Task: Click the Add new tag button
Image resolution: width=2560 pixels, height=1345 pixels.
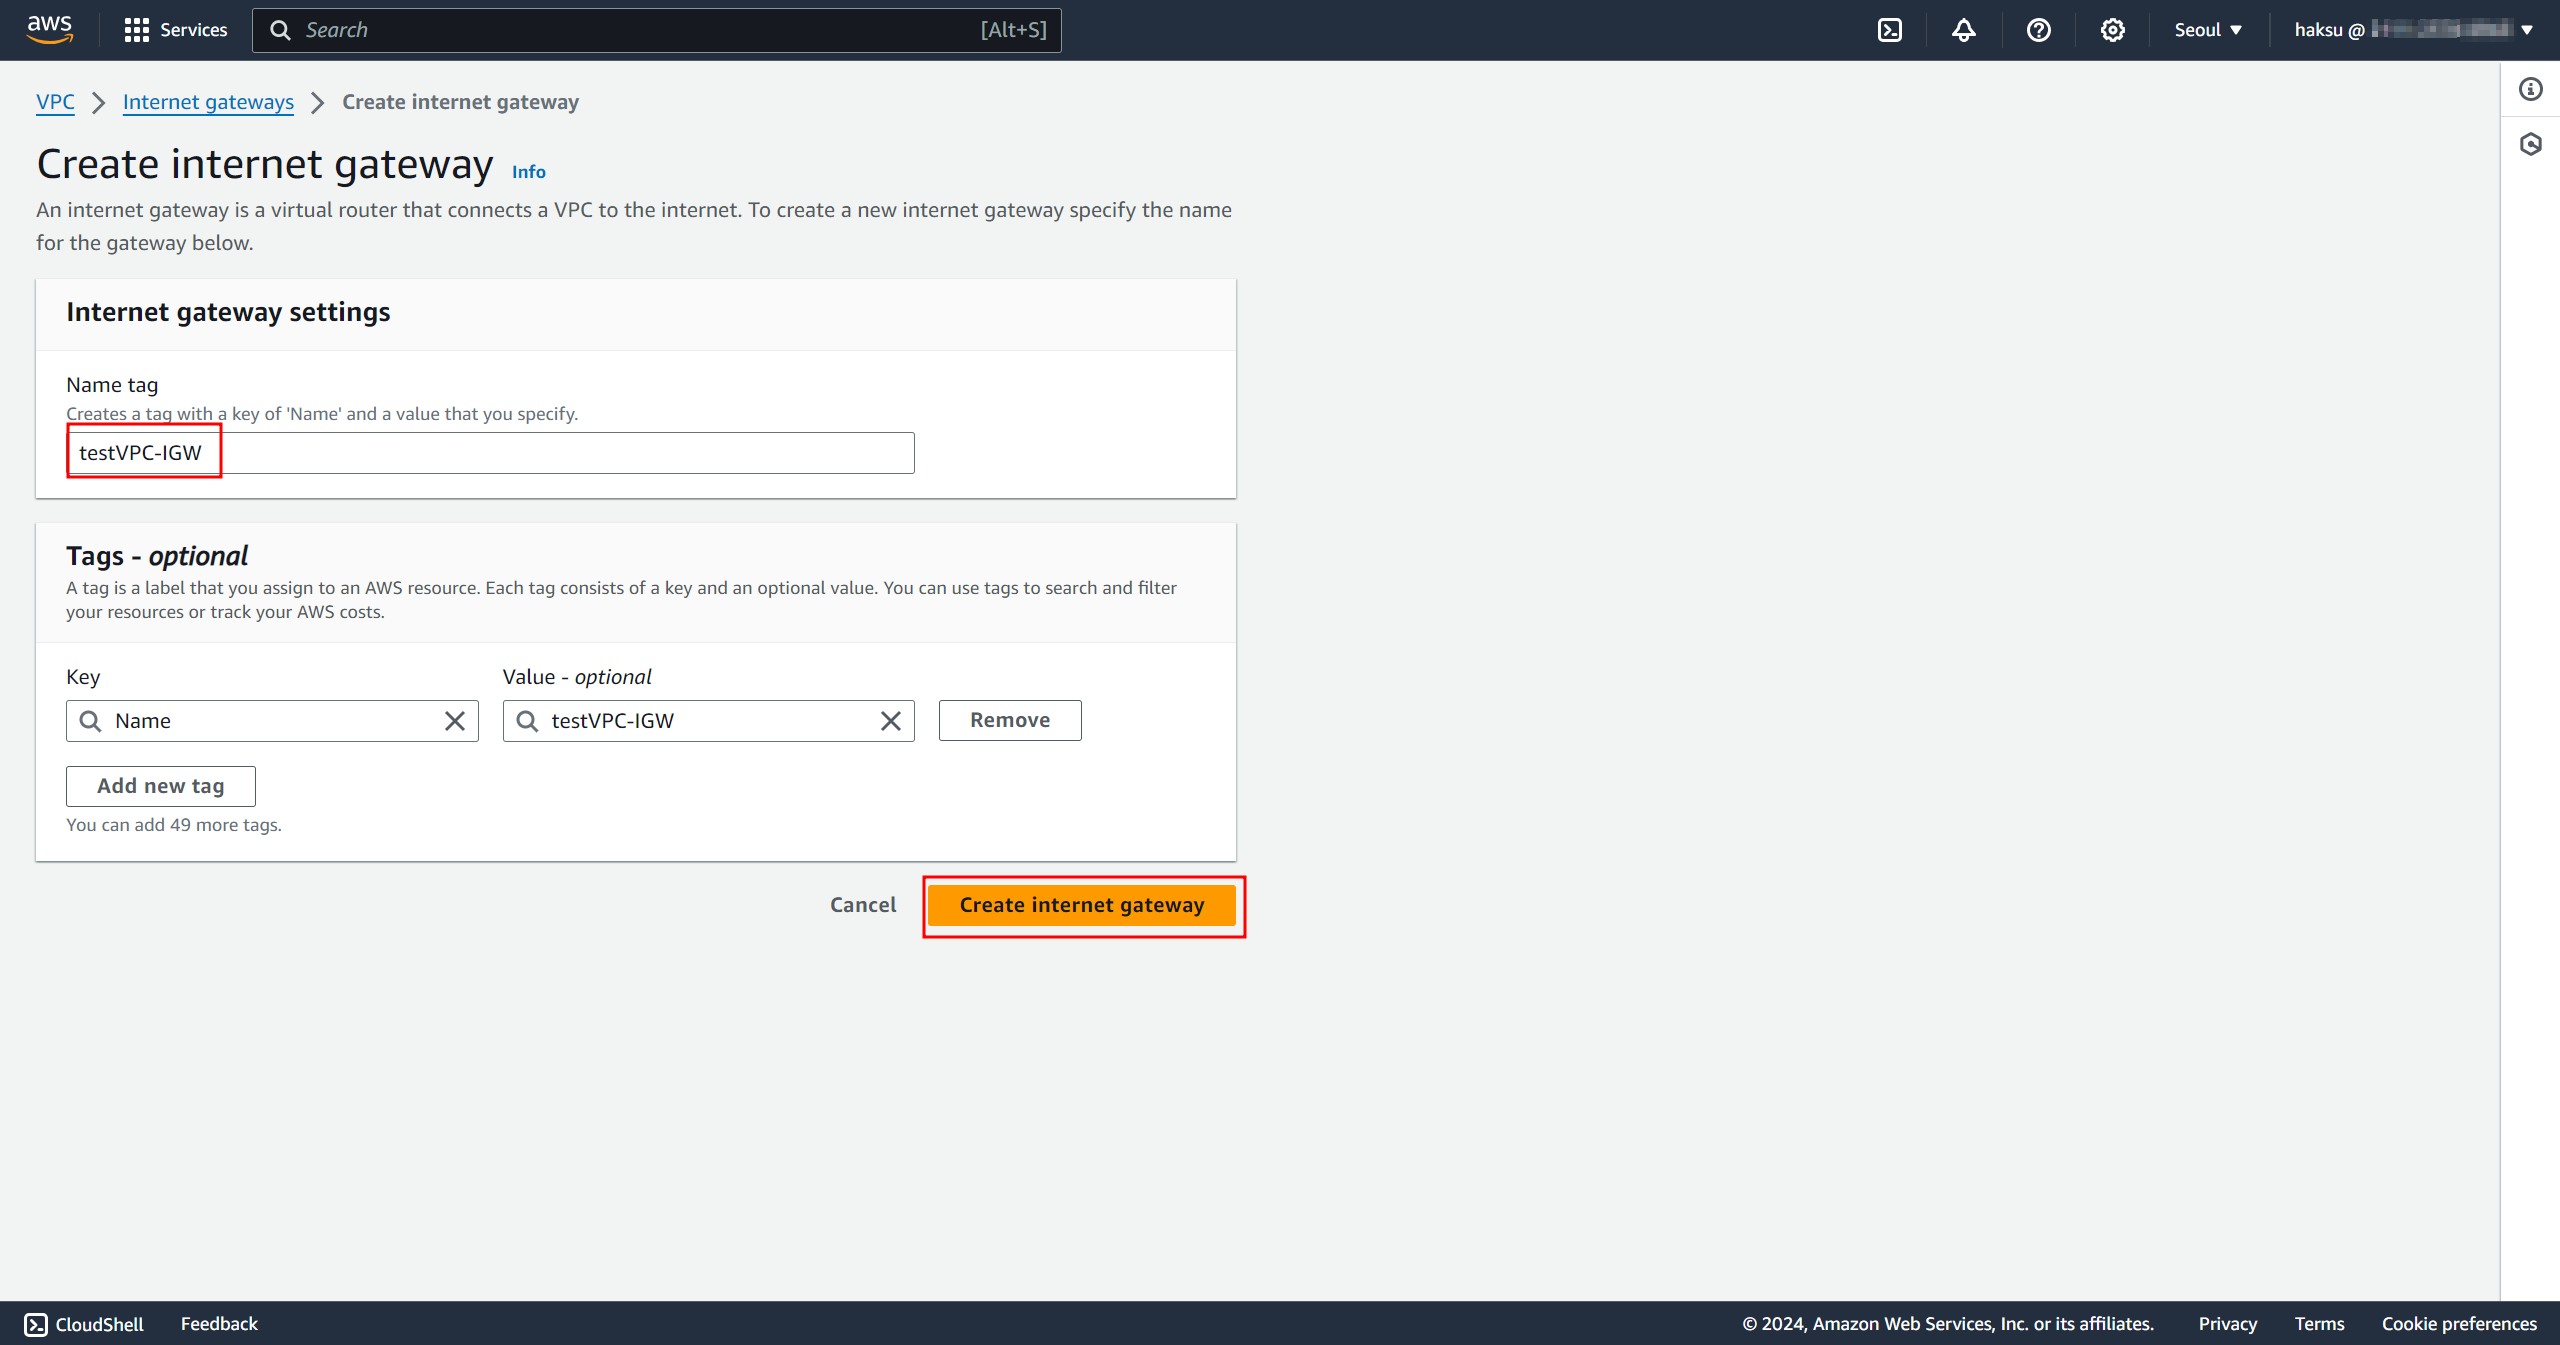Action: point(161,786)
